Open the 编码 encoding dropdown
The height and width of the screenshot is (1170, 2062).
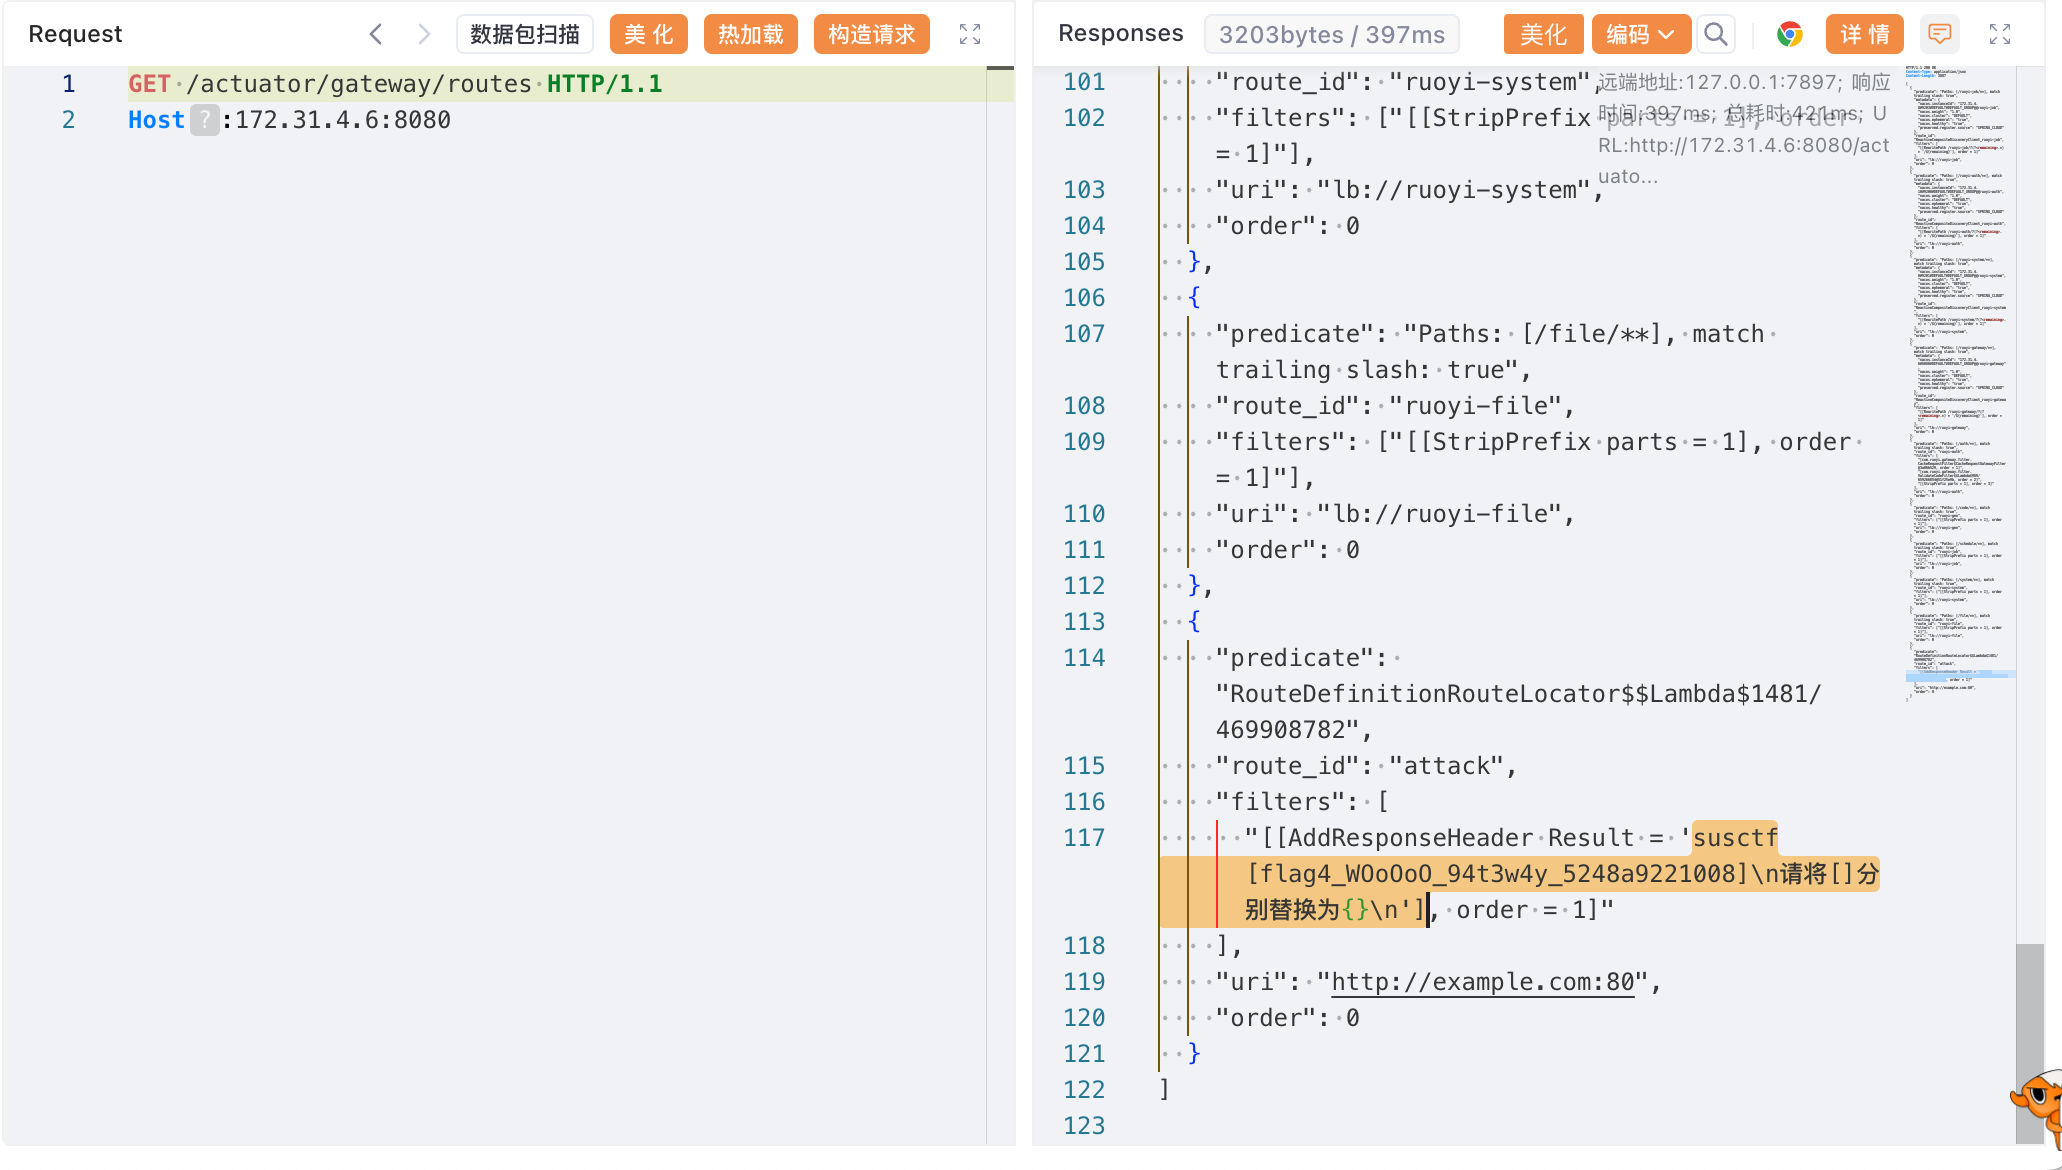pyautogui.click(x=1640, y=34)
